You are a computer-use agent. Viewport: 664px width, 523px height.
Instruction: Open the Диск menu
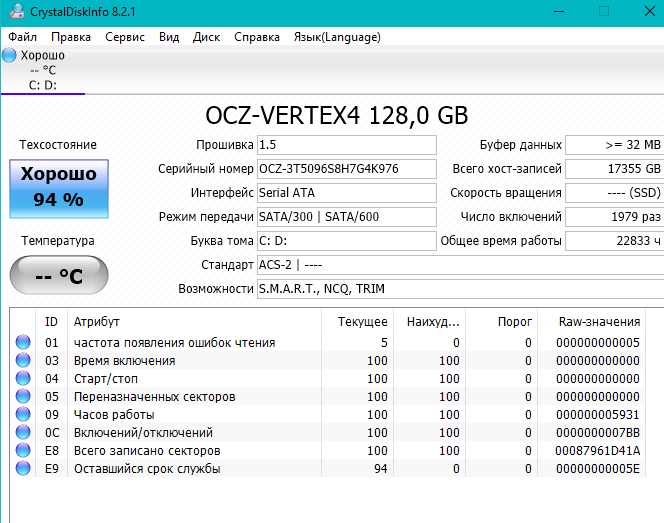(x=206, y=37)
